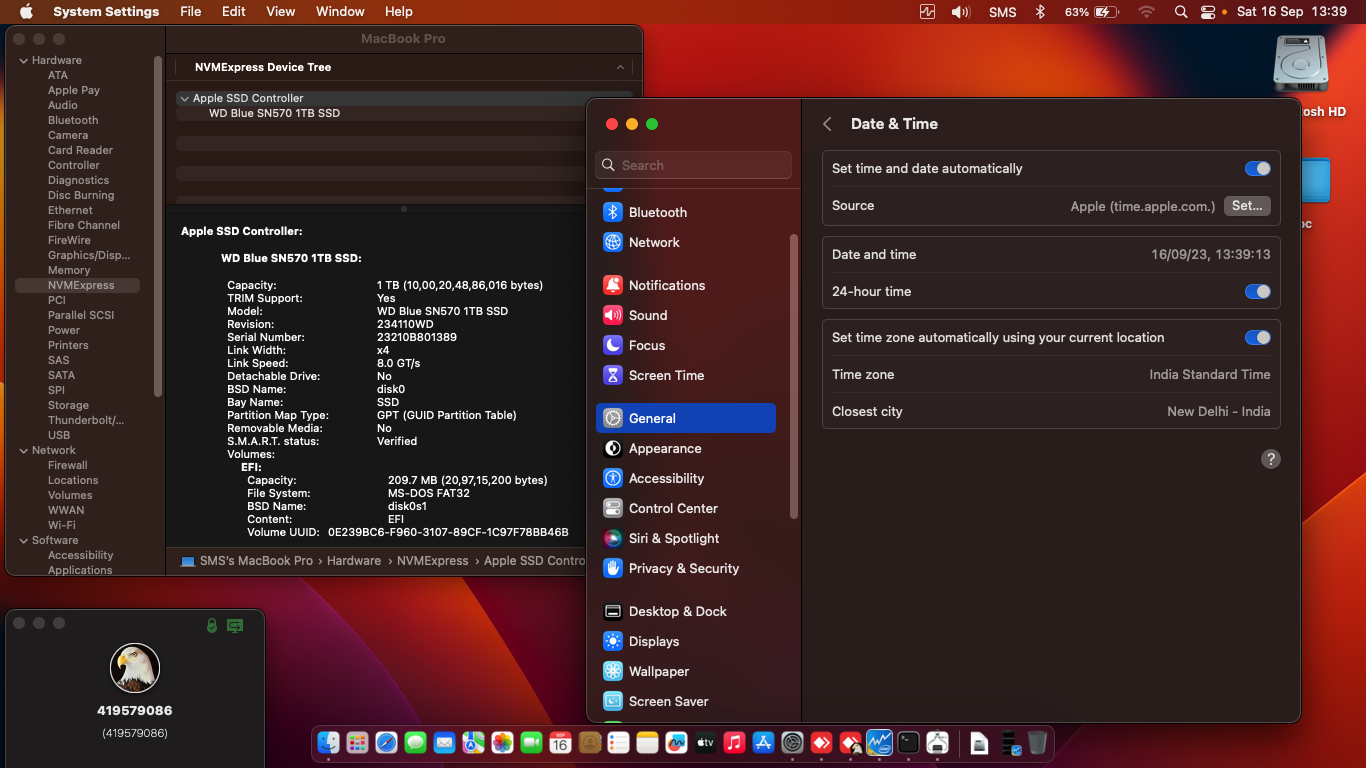Click the eagle avatar in AnyDesk window
Screen dimensions: 1366x768
click(135, 669)
